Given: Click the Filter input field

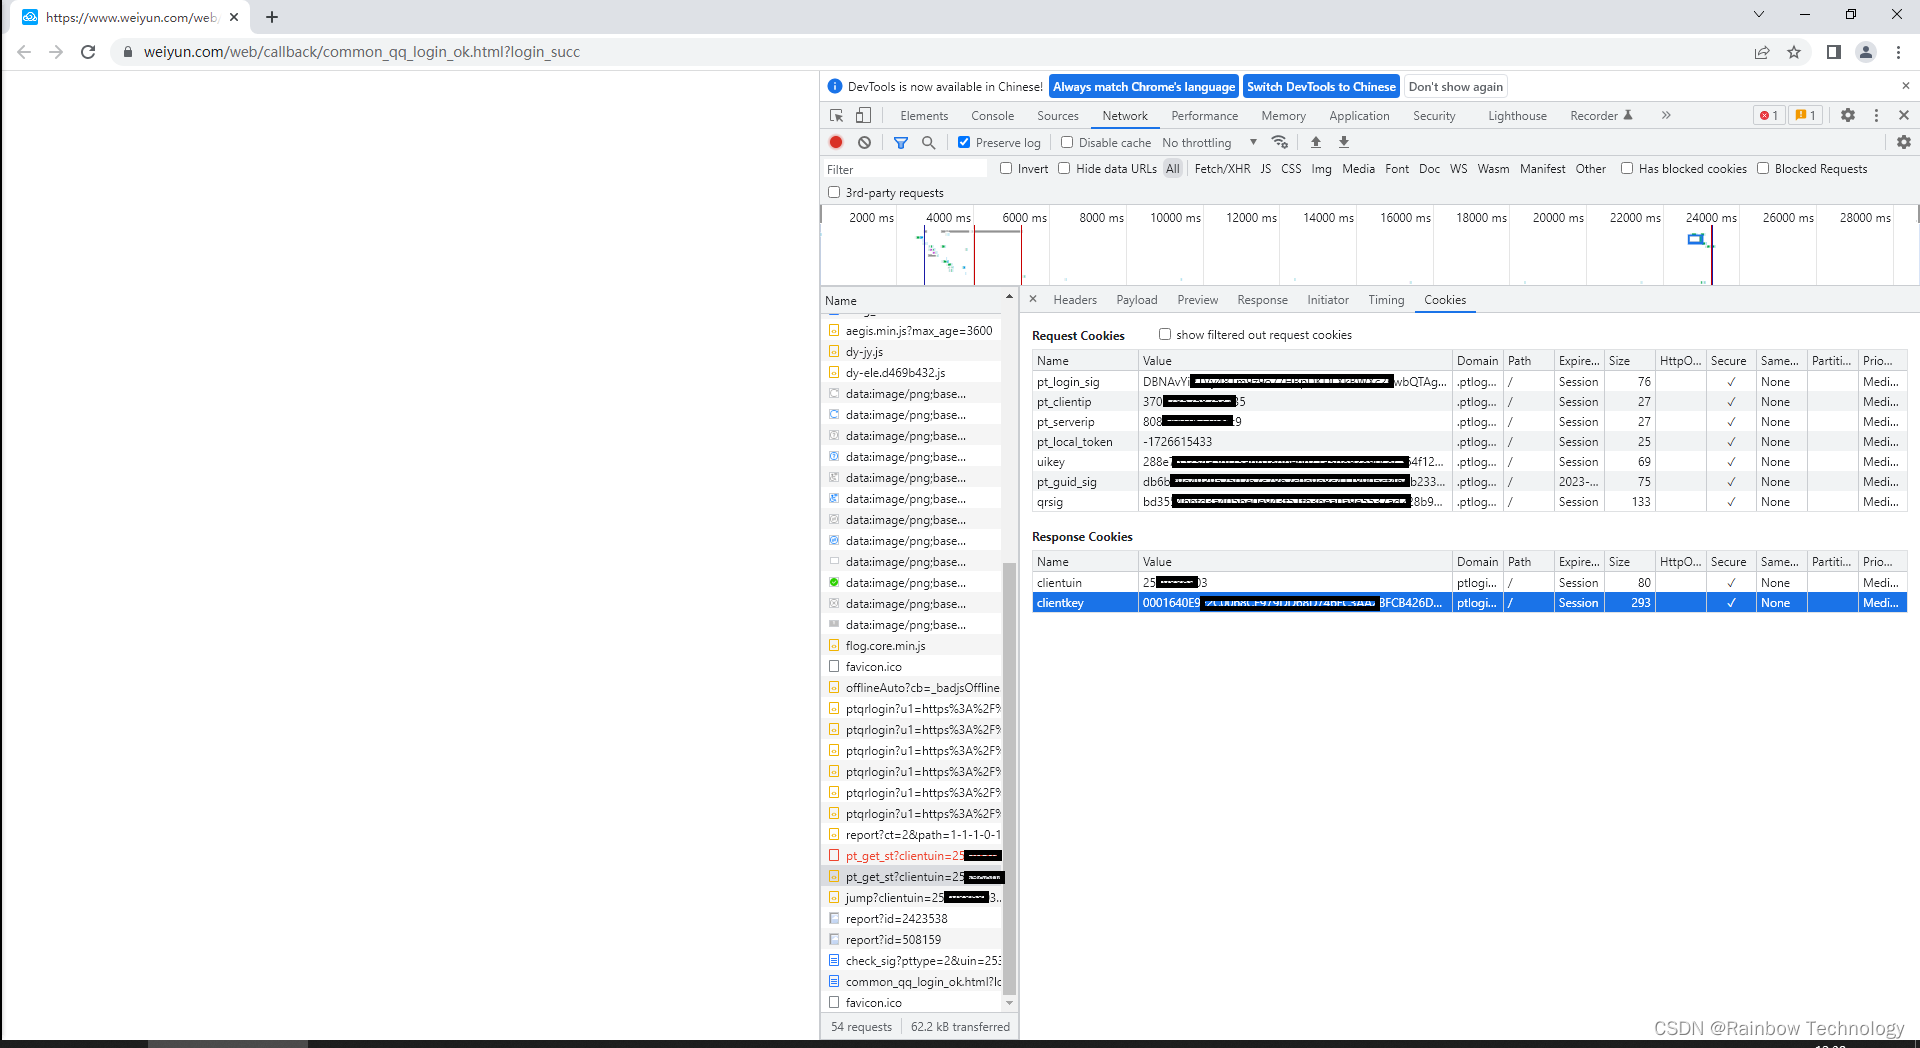Looking at the screenshot, I should (x=905, y=169).
